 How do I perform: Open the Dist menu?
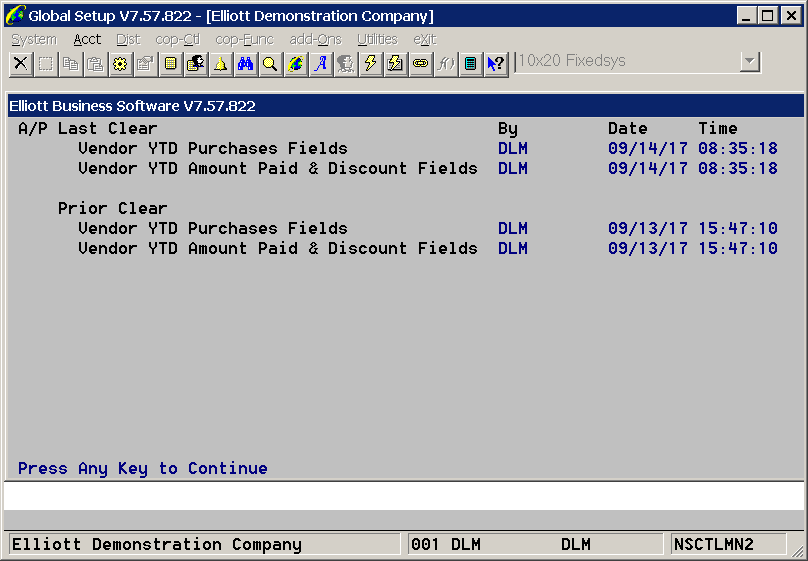128,39
